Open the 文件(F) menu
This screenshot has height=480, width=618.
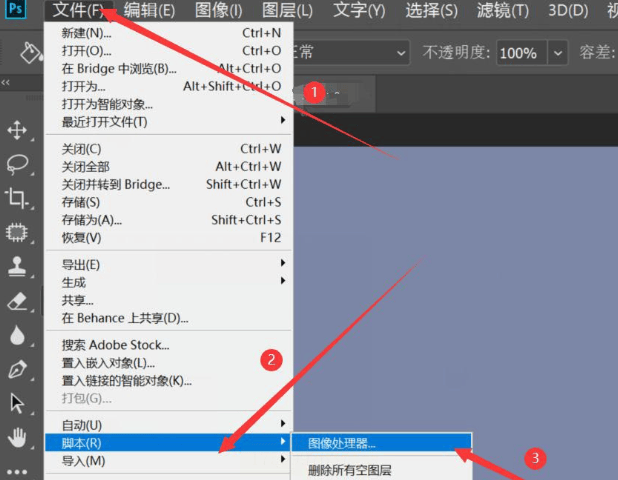pos(79,10)
